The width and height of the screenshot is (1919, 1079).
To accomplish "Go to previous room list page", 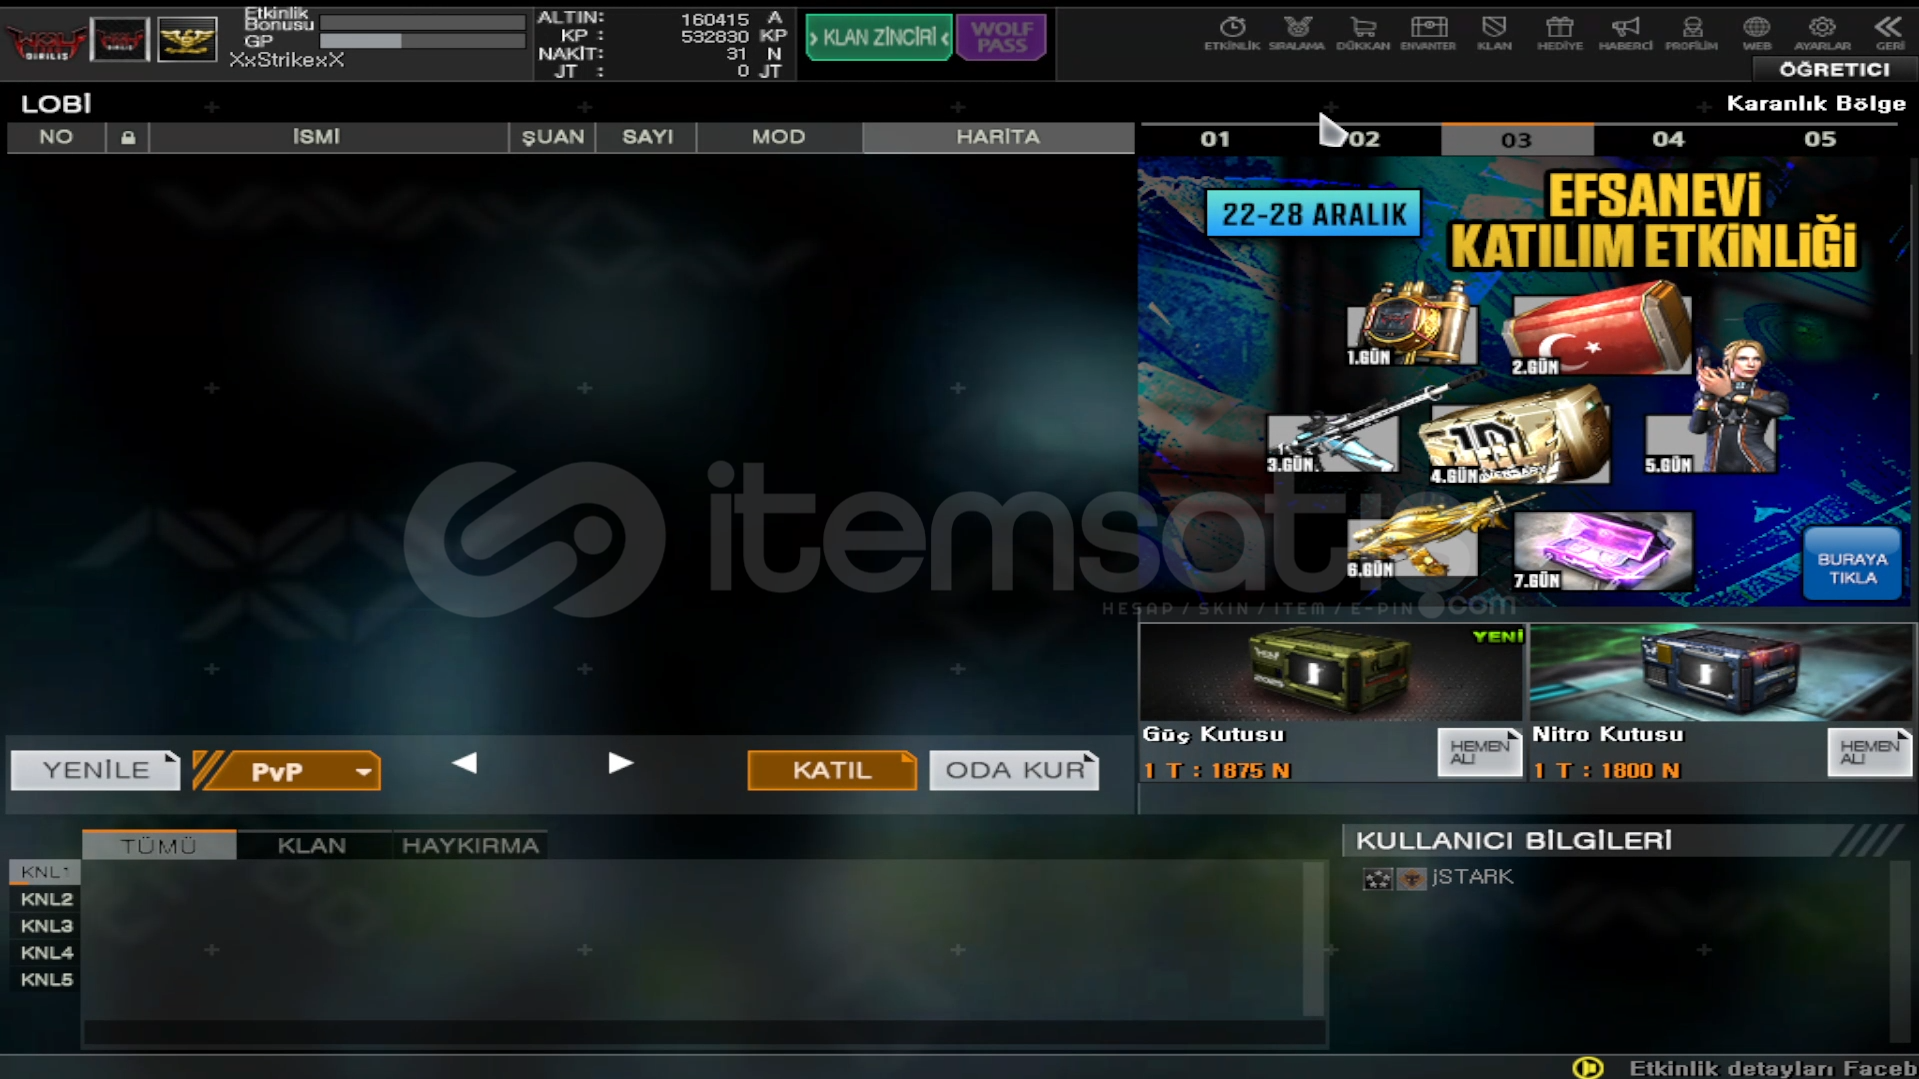I will pyautogui.click(x=464, y=764).
